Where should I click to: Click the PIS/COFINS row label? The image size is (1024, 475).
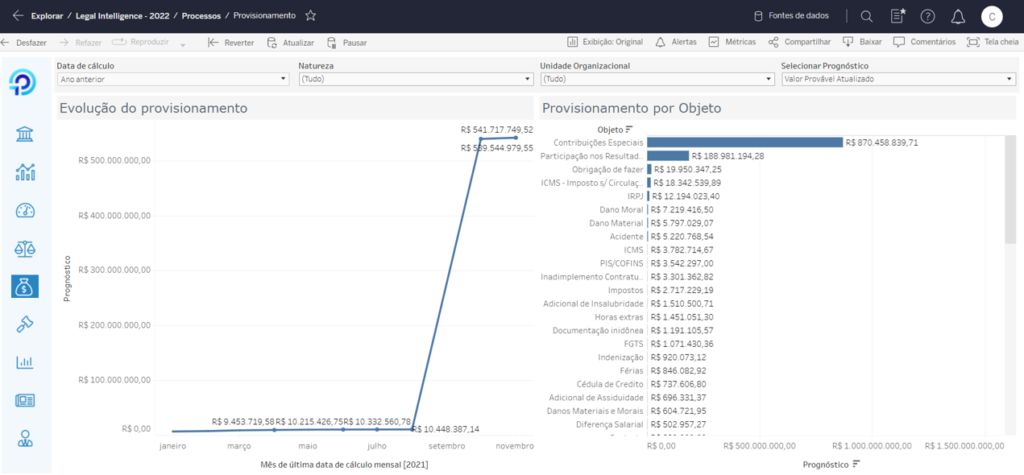click(622, 263)
